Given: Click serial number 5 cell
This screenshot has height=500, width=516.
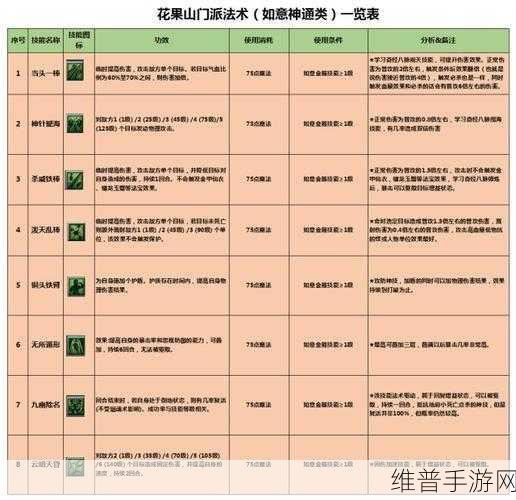Looking at the screenshot, I should (18, 285).
